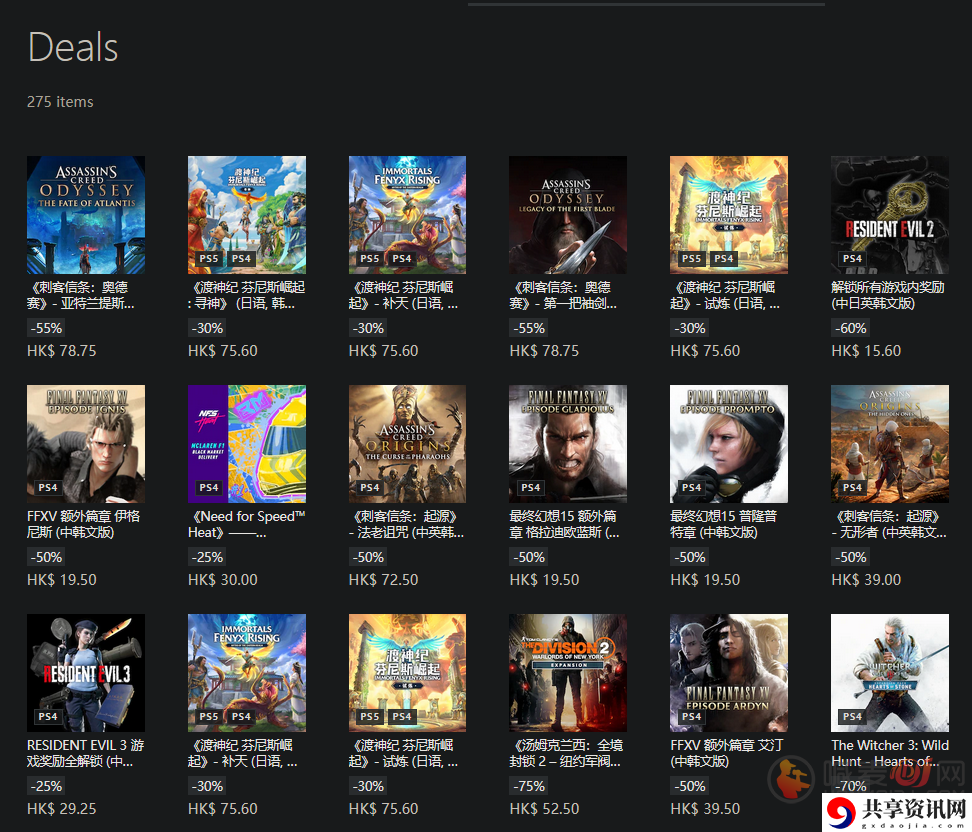The width and height of the screenshot is (972, 832).
Task: Click the -60% discount badge
Action: click(x=850, y=328)
